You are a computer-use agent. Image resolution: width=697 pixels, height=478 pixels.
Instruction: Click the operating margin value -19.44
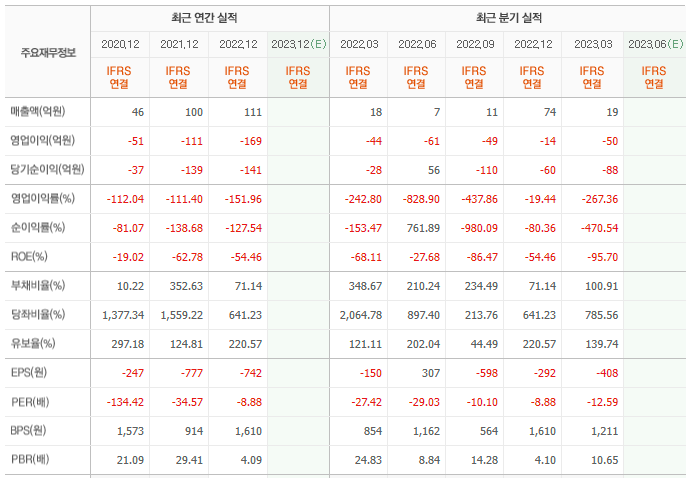(540, 199)
